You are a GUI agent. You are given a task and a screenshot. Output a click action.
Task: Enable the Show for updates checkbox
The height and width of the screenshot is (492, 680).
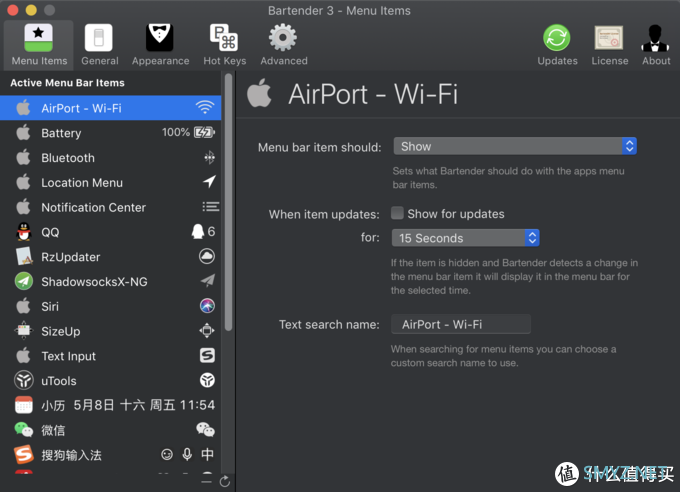pos(397,213)
